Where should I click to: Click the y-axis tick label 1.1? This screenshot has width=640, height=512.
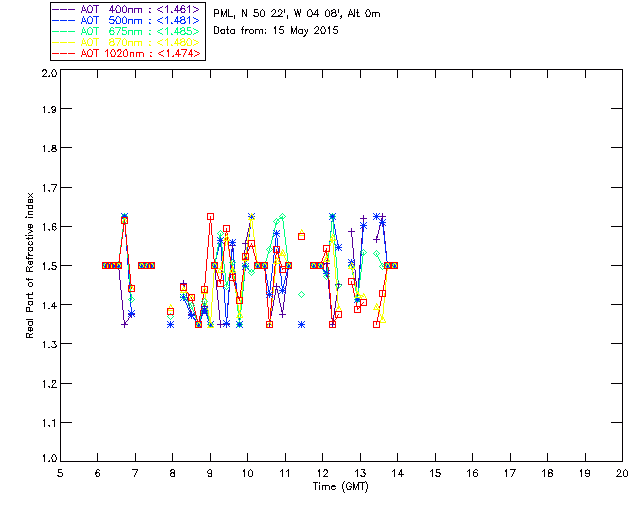point(49,423)
